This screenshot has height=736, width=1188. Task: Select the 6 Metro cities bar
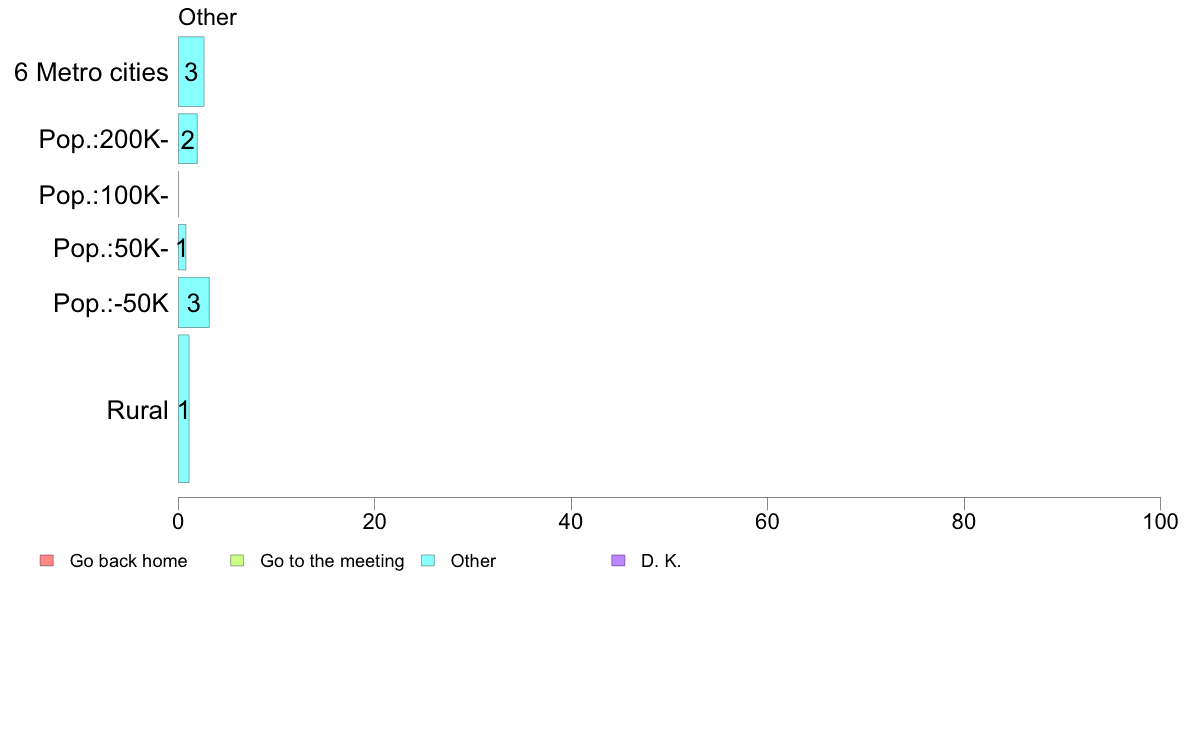tap(191, 71)
